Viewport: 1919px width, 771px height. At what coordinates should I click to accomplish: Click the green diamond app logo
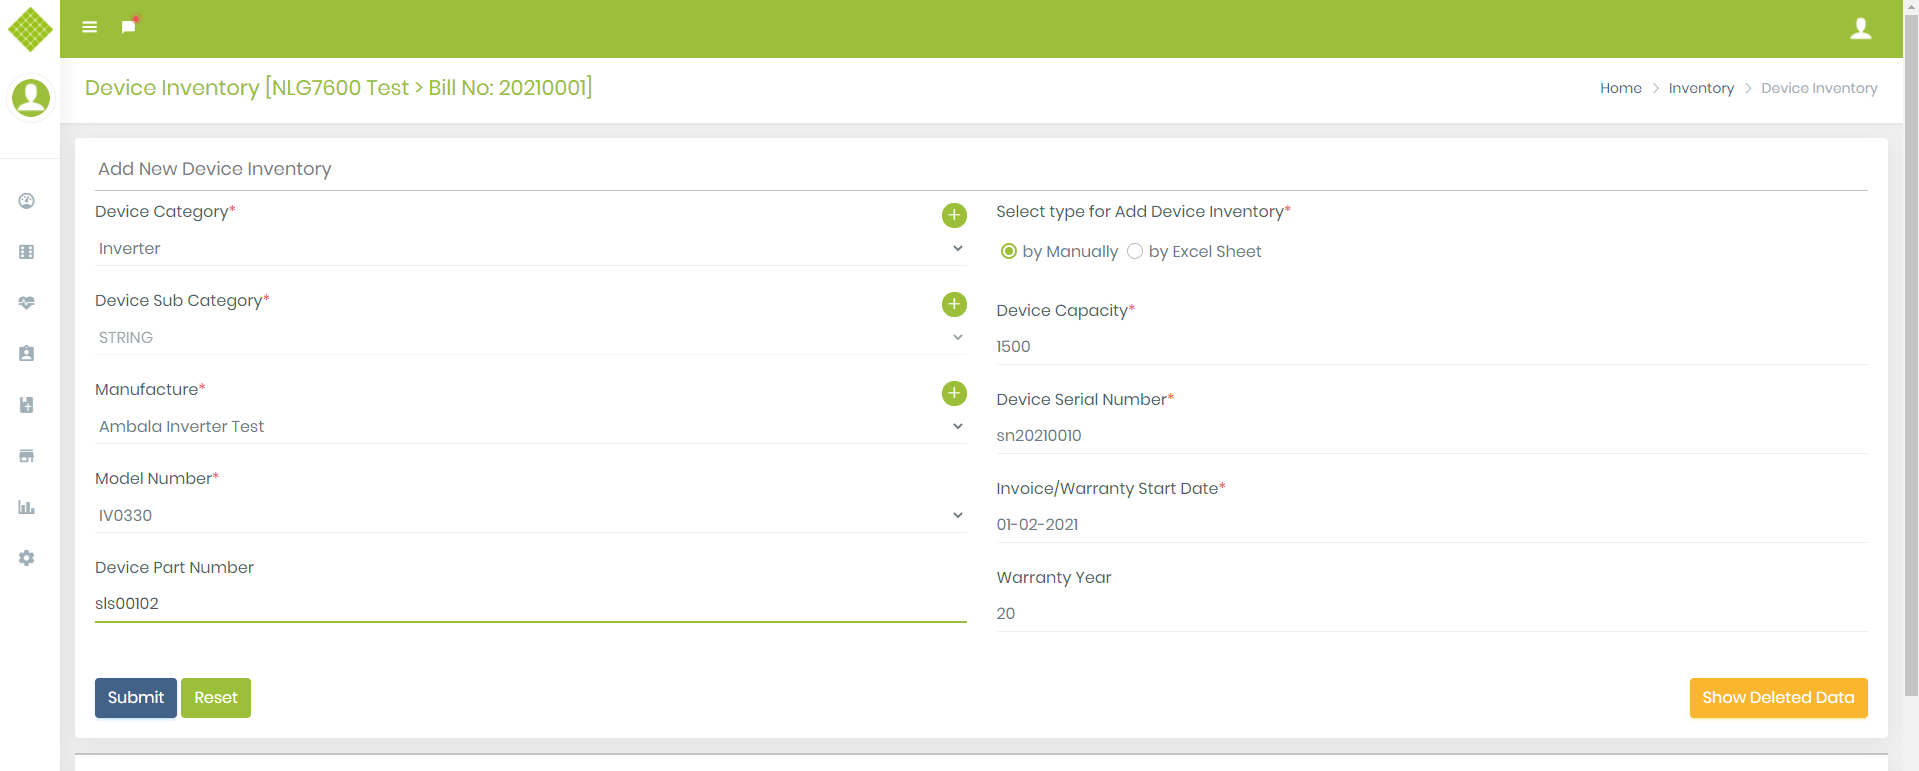click(30, 29)
